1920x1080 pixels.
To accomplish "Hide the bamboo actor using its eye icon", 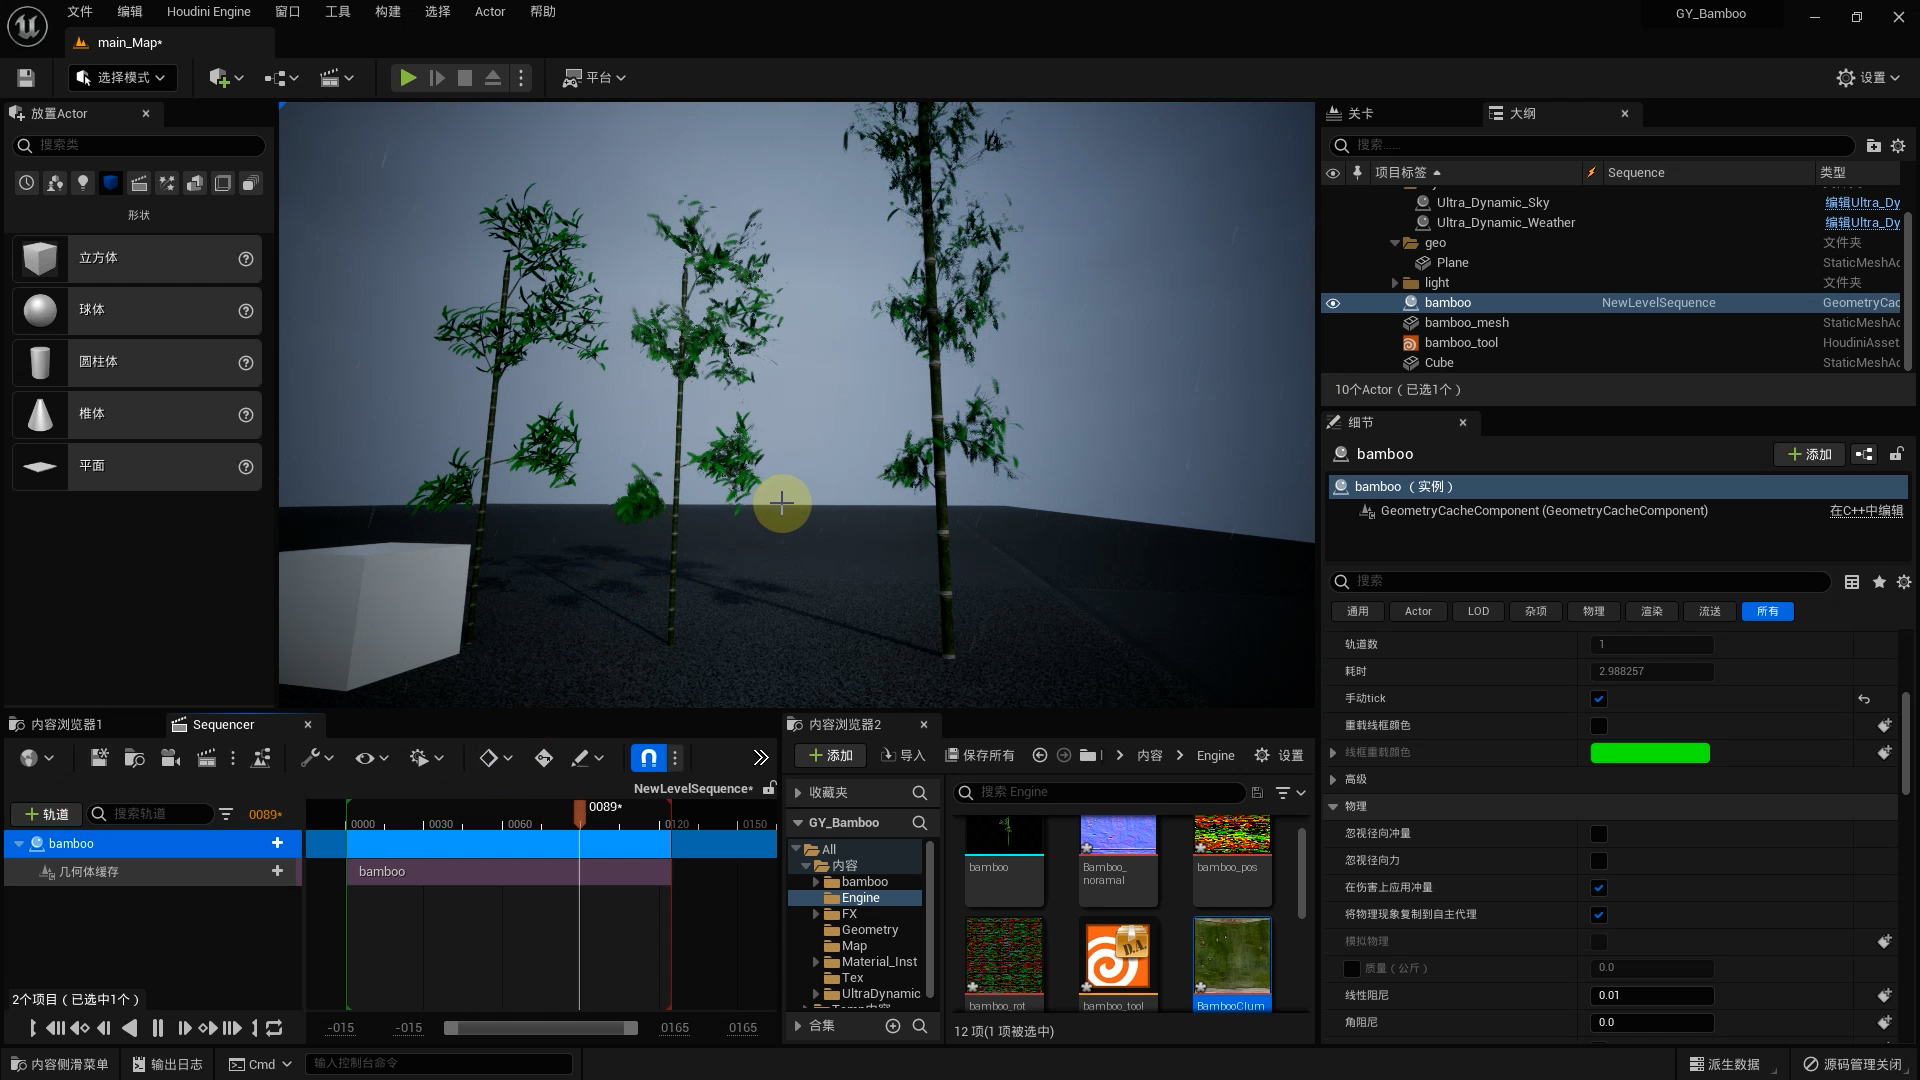I will point(1334,303).
